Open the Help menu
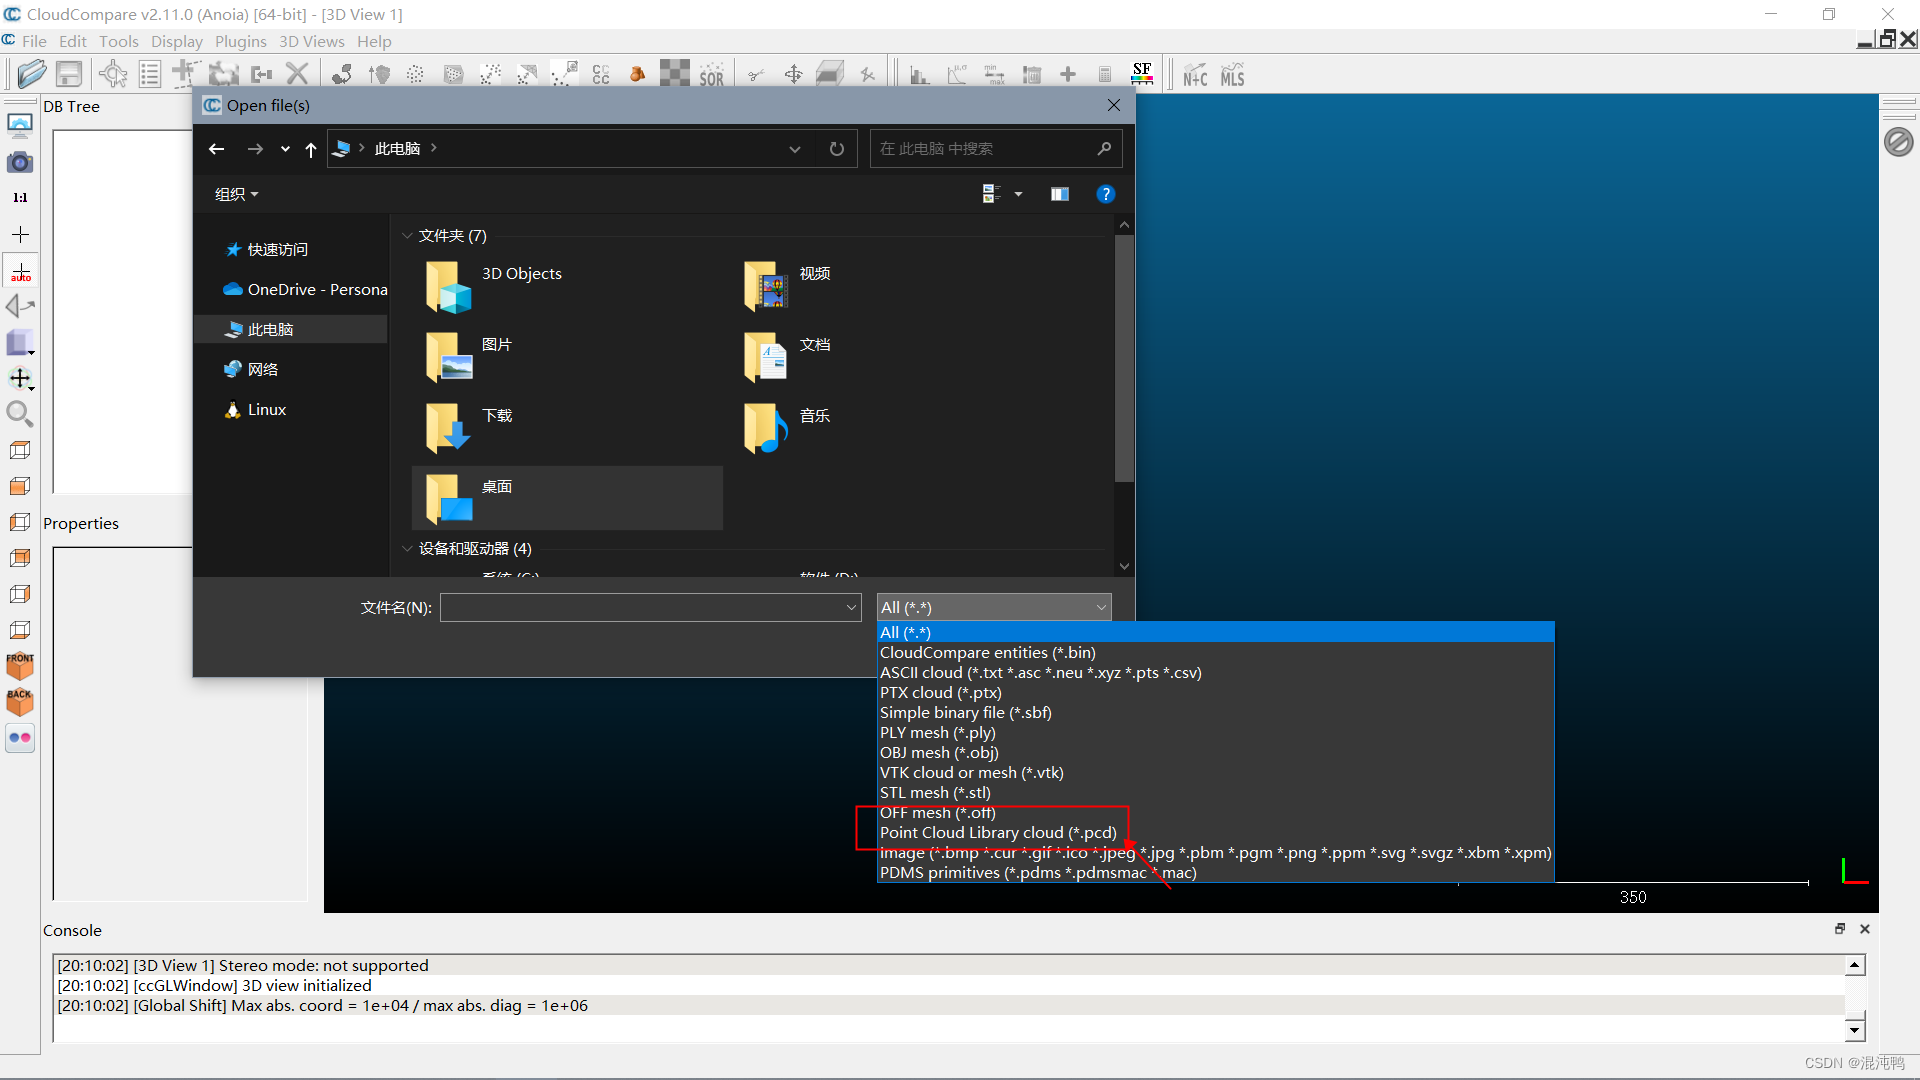The width and height of the screenshot is (1920, 1080). coord(374,41)
